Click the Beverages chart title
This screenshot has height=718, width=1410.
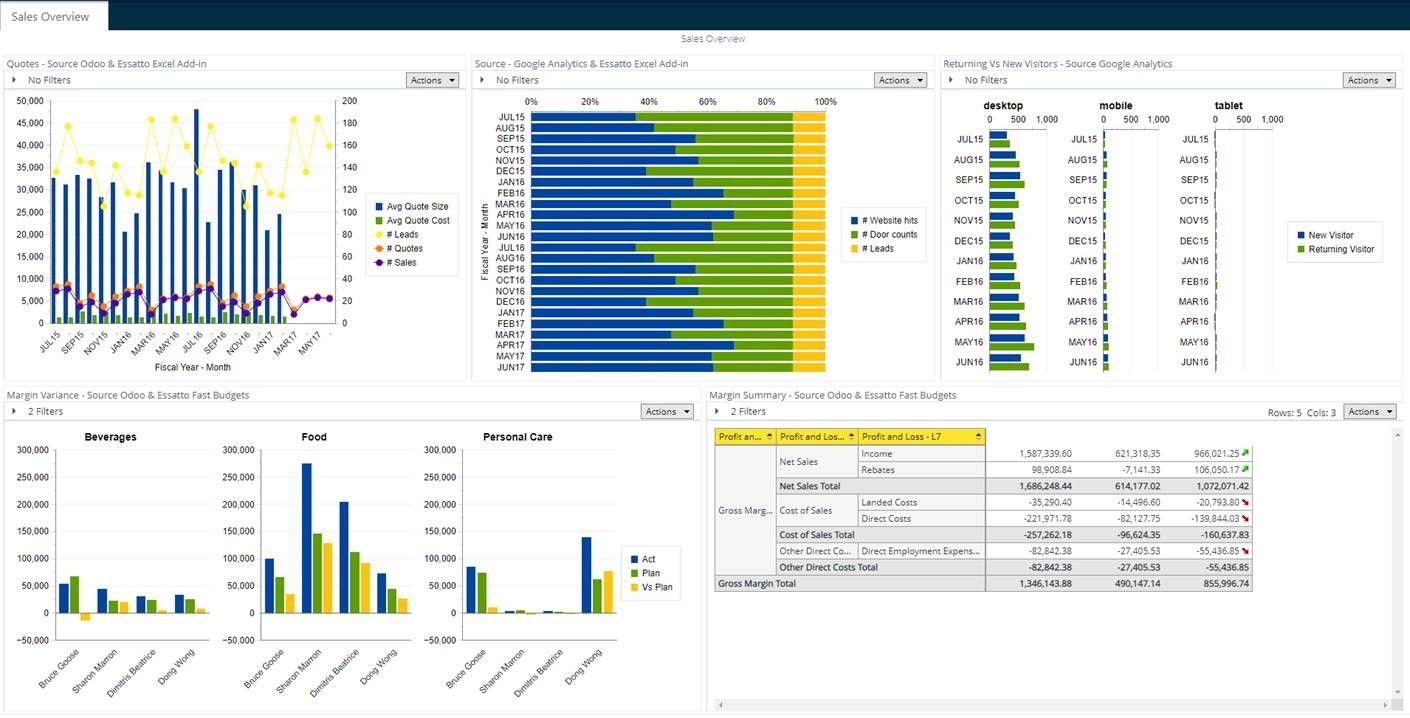tap(110, 437)
